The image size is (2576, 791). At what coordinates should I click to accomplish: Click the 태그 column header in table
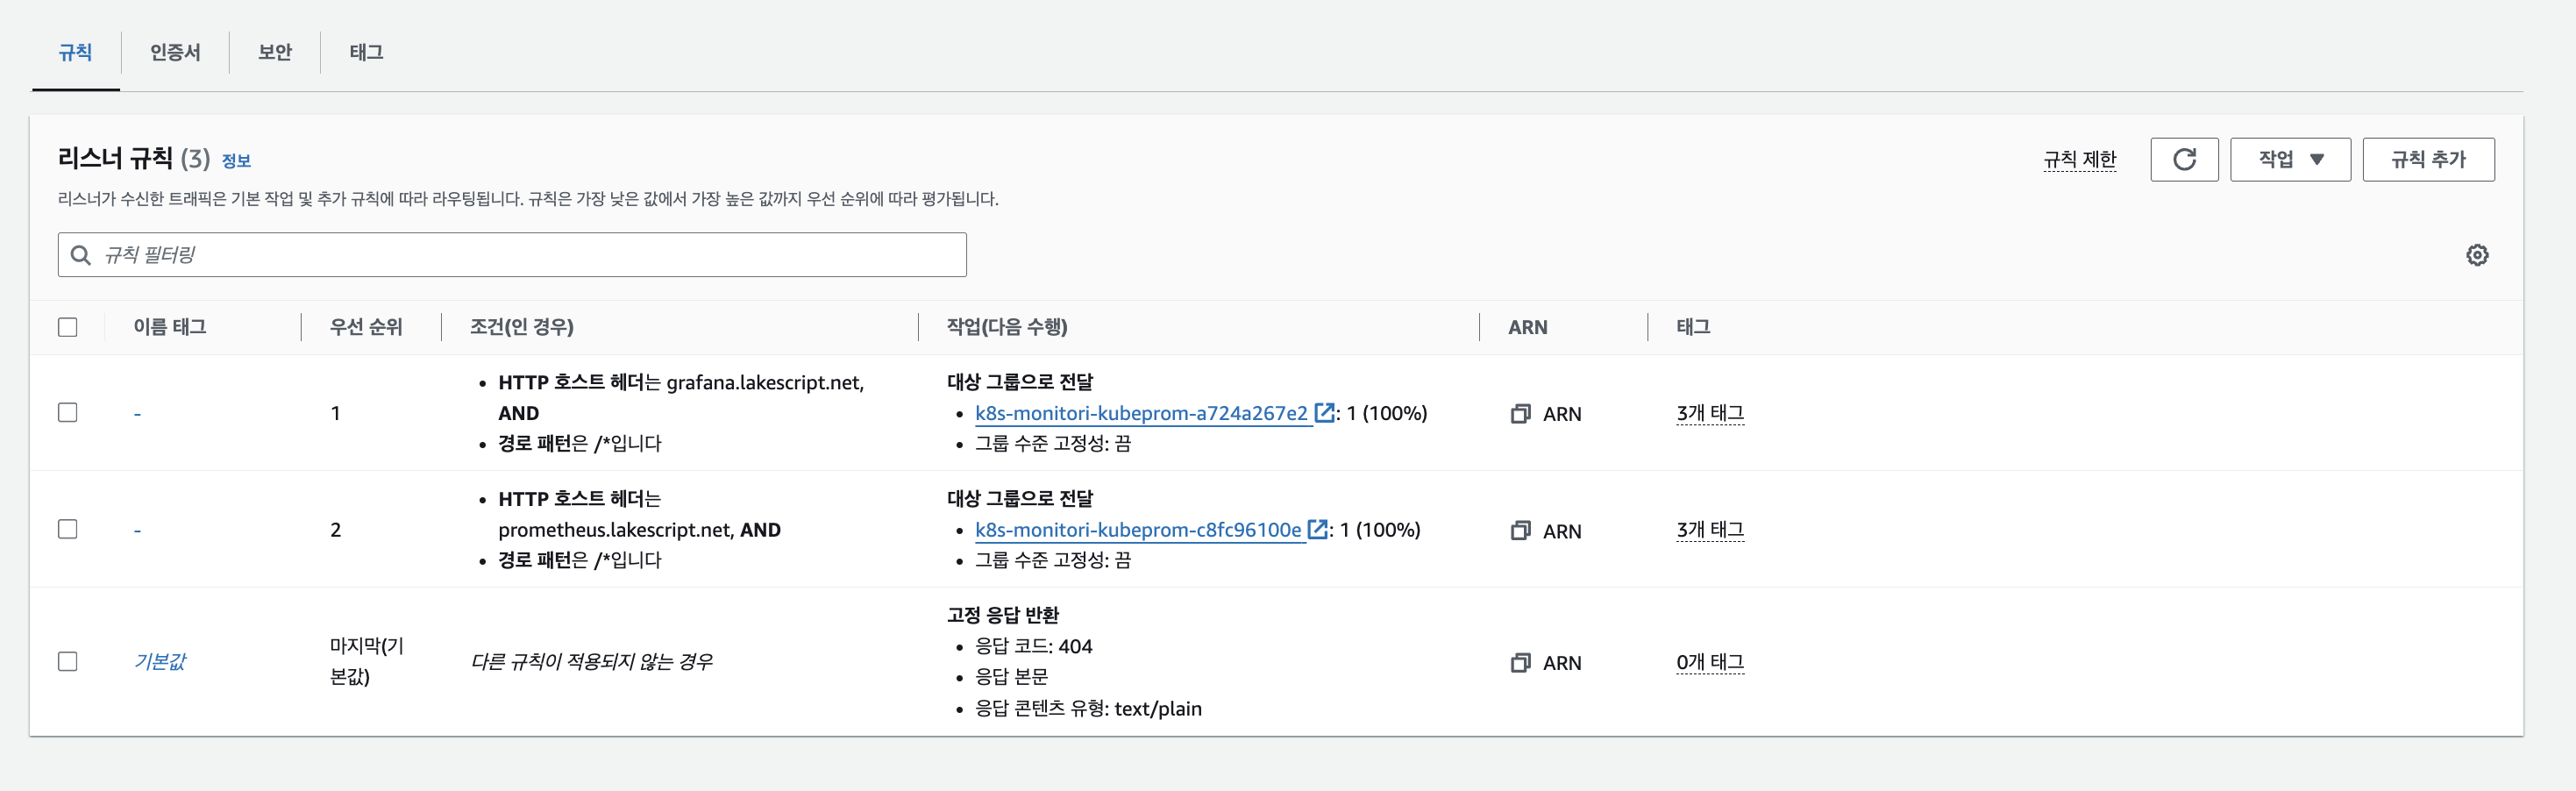tap(1693, 327)
